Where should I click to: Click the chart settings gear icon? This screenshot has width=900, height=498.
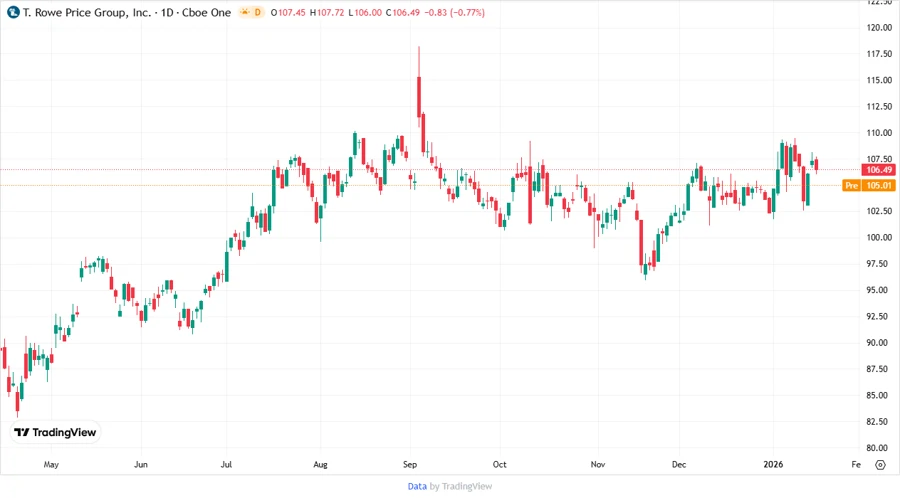880,465
